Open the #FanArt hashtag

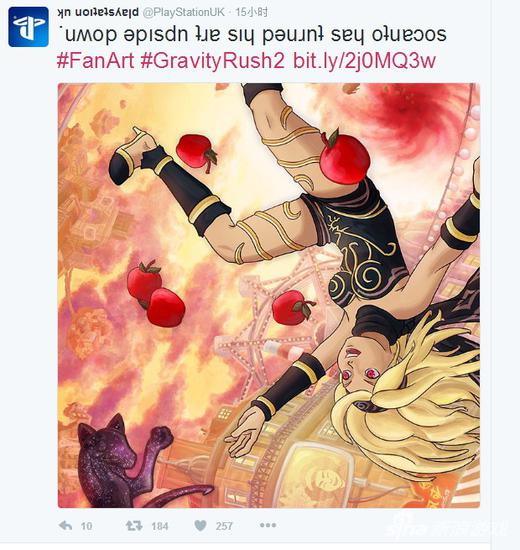(x=95, y=61)
